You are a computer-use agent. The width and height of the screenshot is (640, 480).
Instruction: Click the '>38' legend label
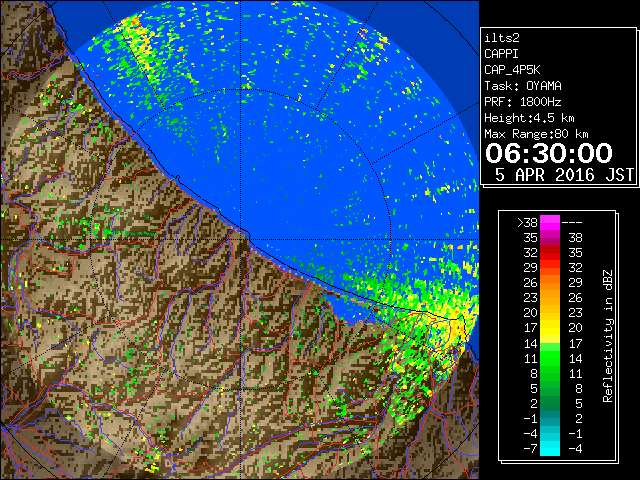[x=527, y=223]
